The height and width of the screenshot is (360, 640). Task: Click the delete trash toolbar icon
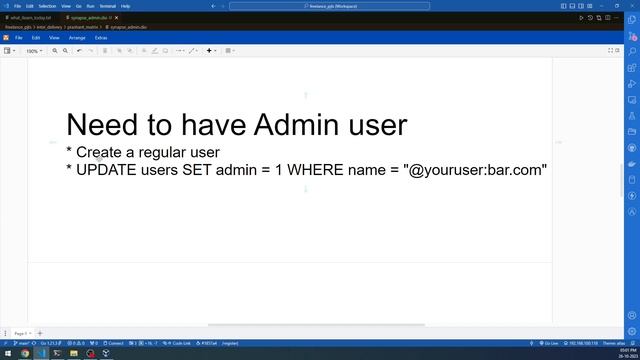105,51
